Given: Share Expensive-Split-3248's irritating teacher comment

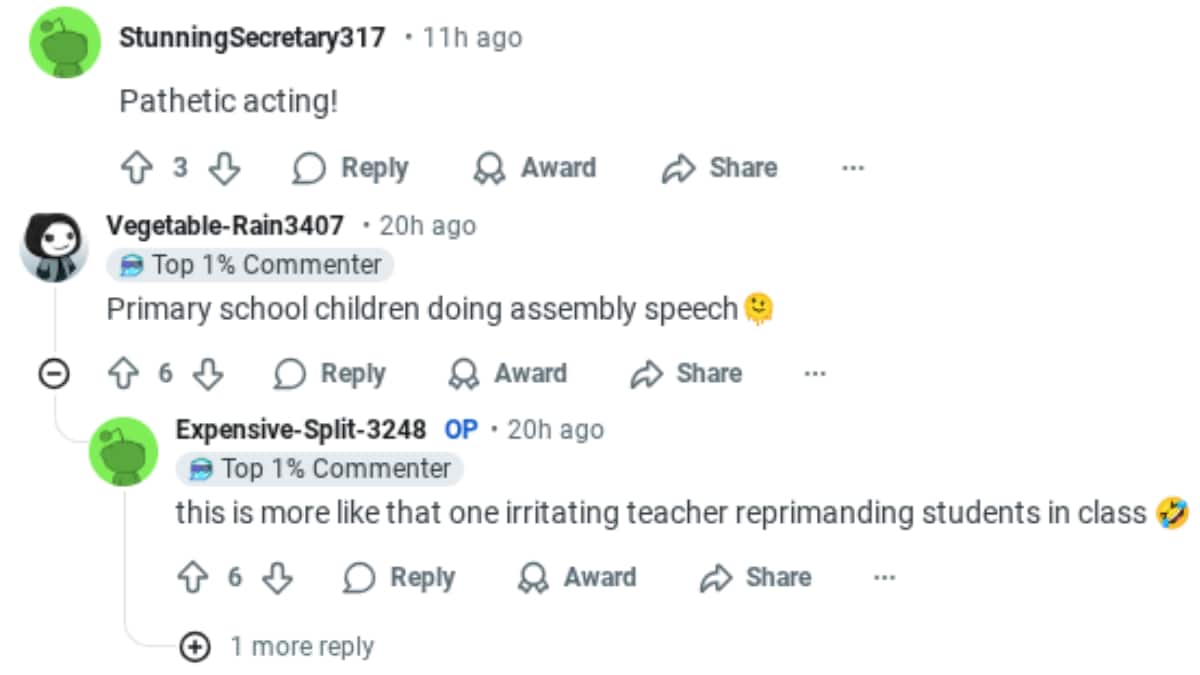Looking at the screenshot, I should pos(756,578).
